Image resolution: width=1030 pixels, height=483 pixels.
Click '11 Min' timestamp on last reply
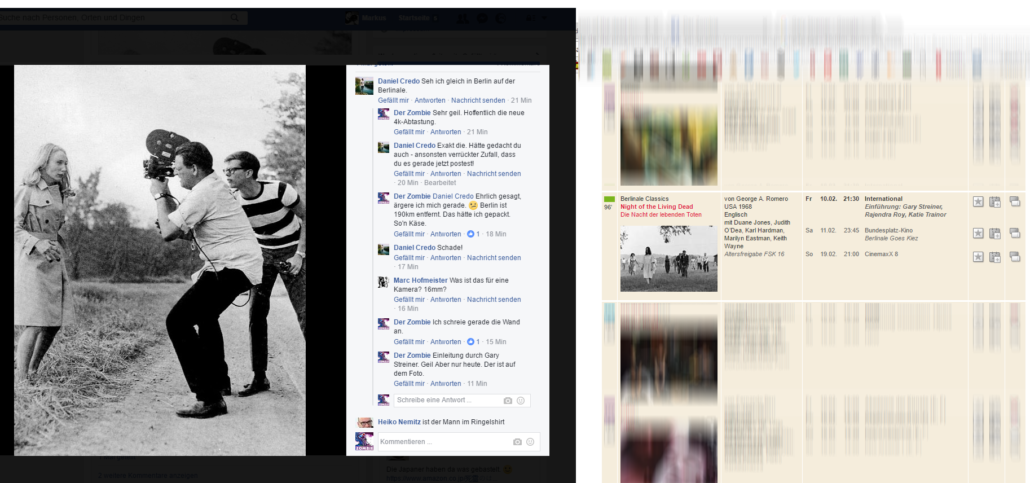(477, 383)
